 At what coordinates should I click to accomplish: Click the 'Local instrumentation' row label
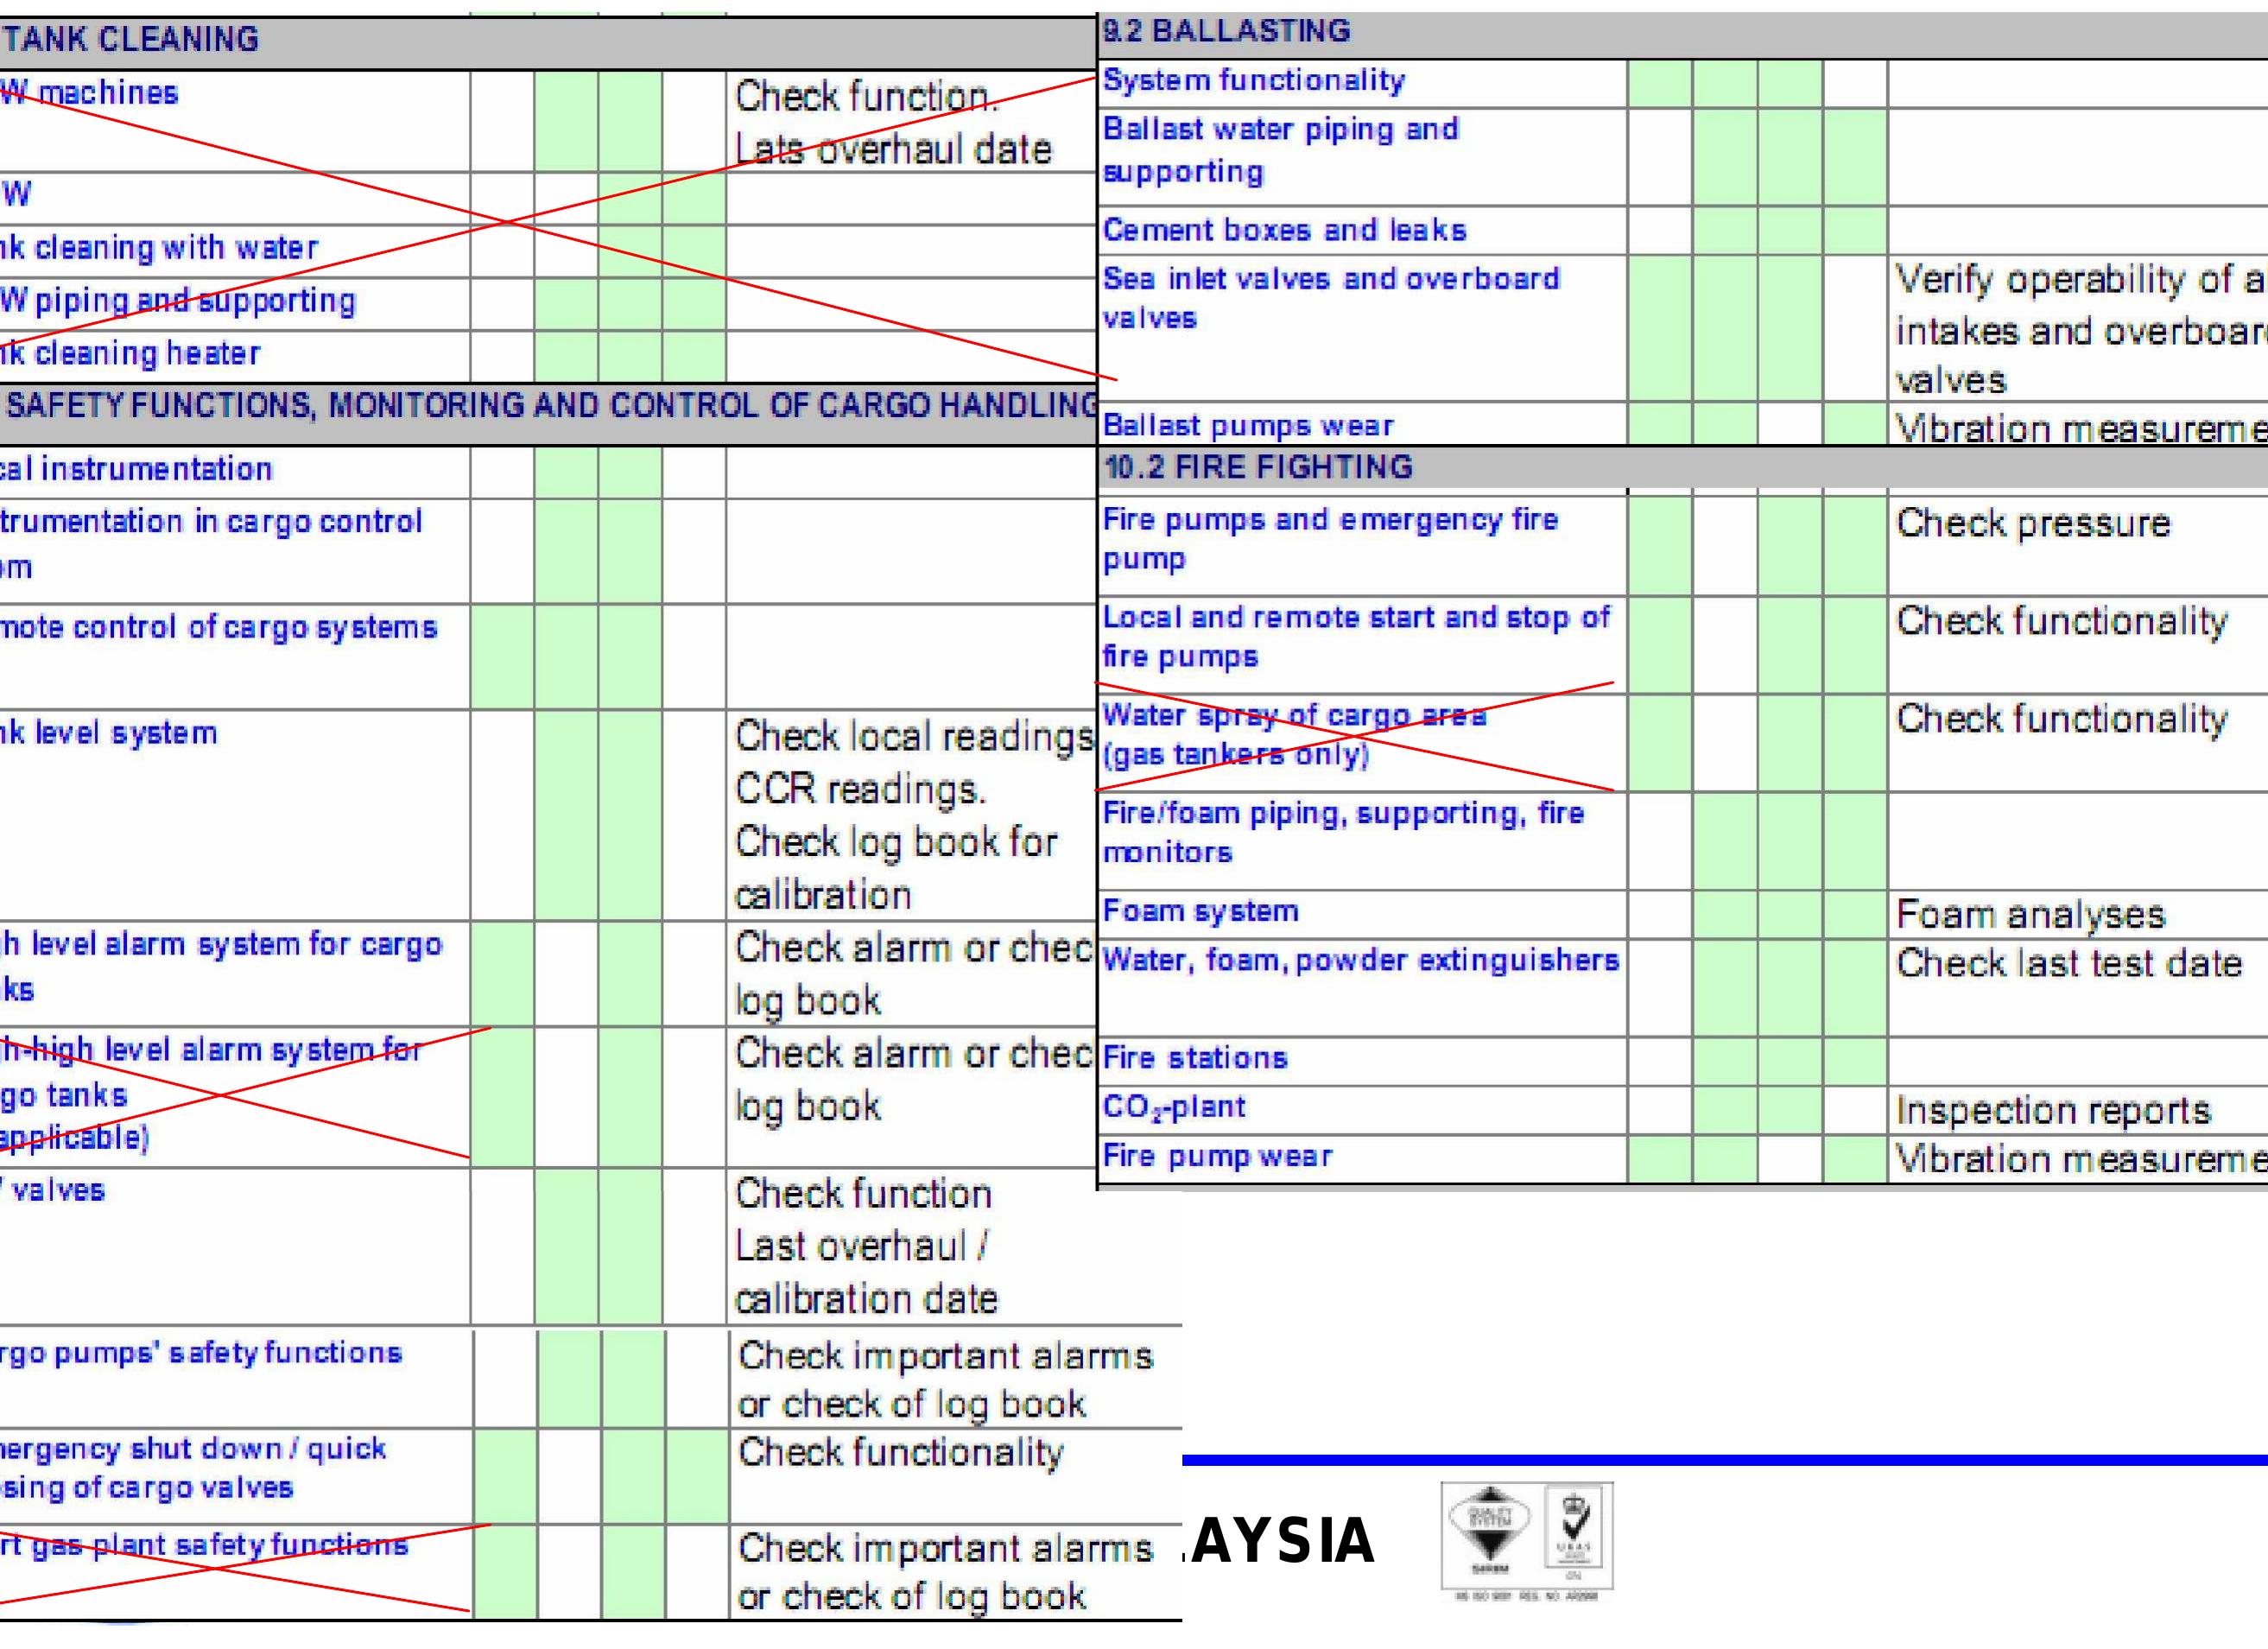(136, 469)
